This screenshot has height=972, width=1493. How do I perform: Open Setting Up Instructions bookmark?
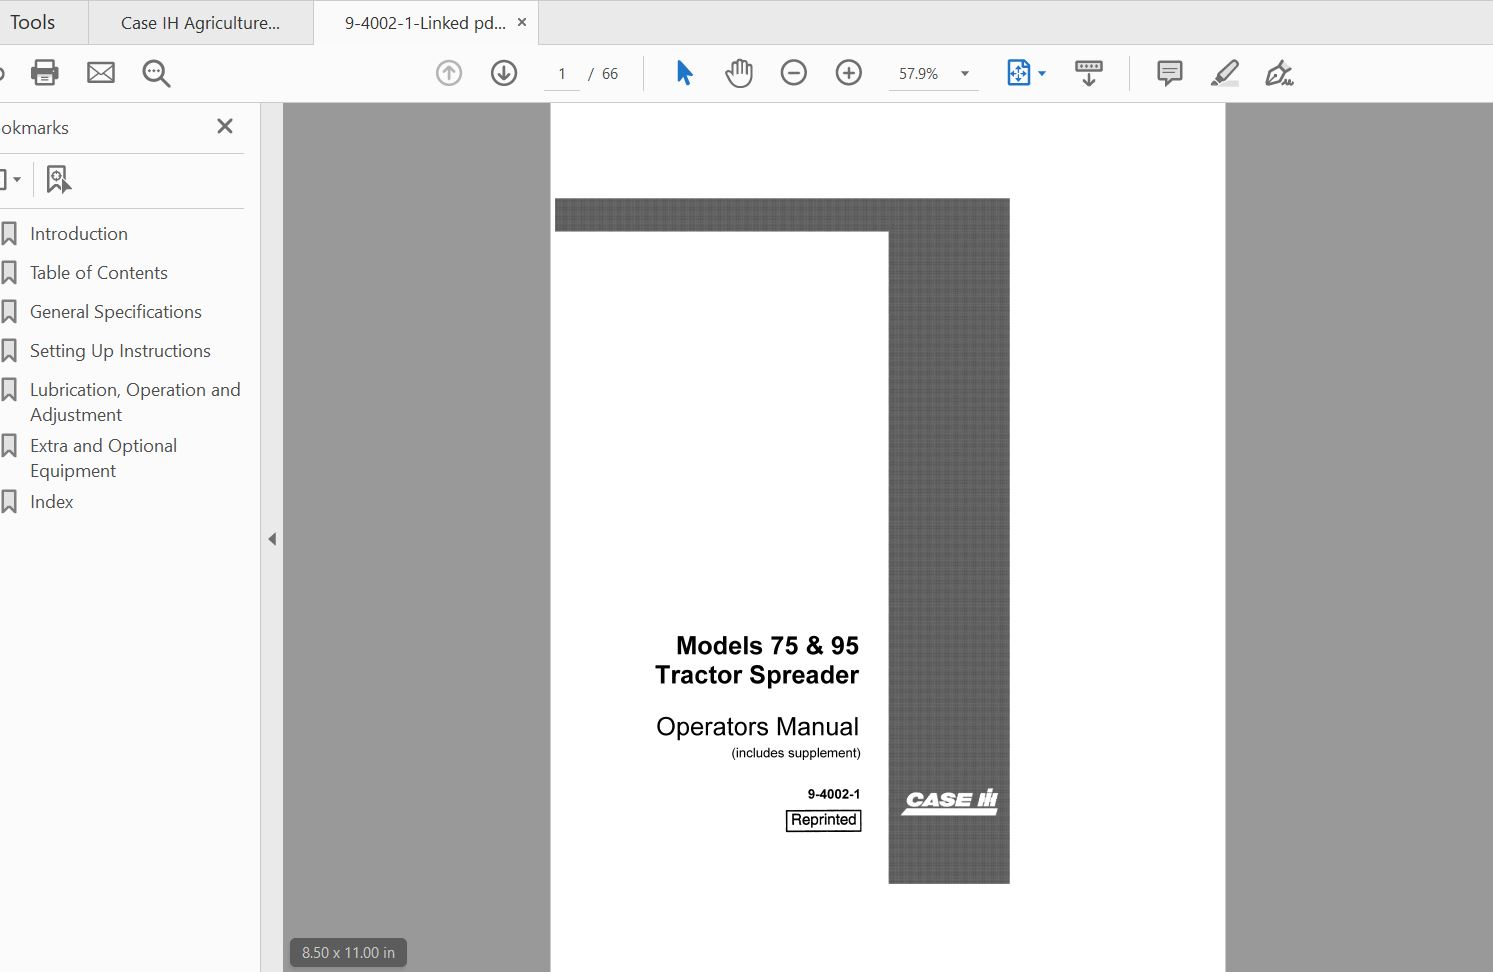[x=120, y=351]
